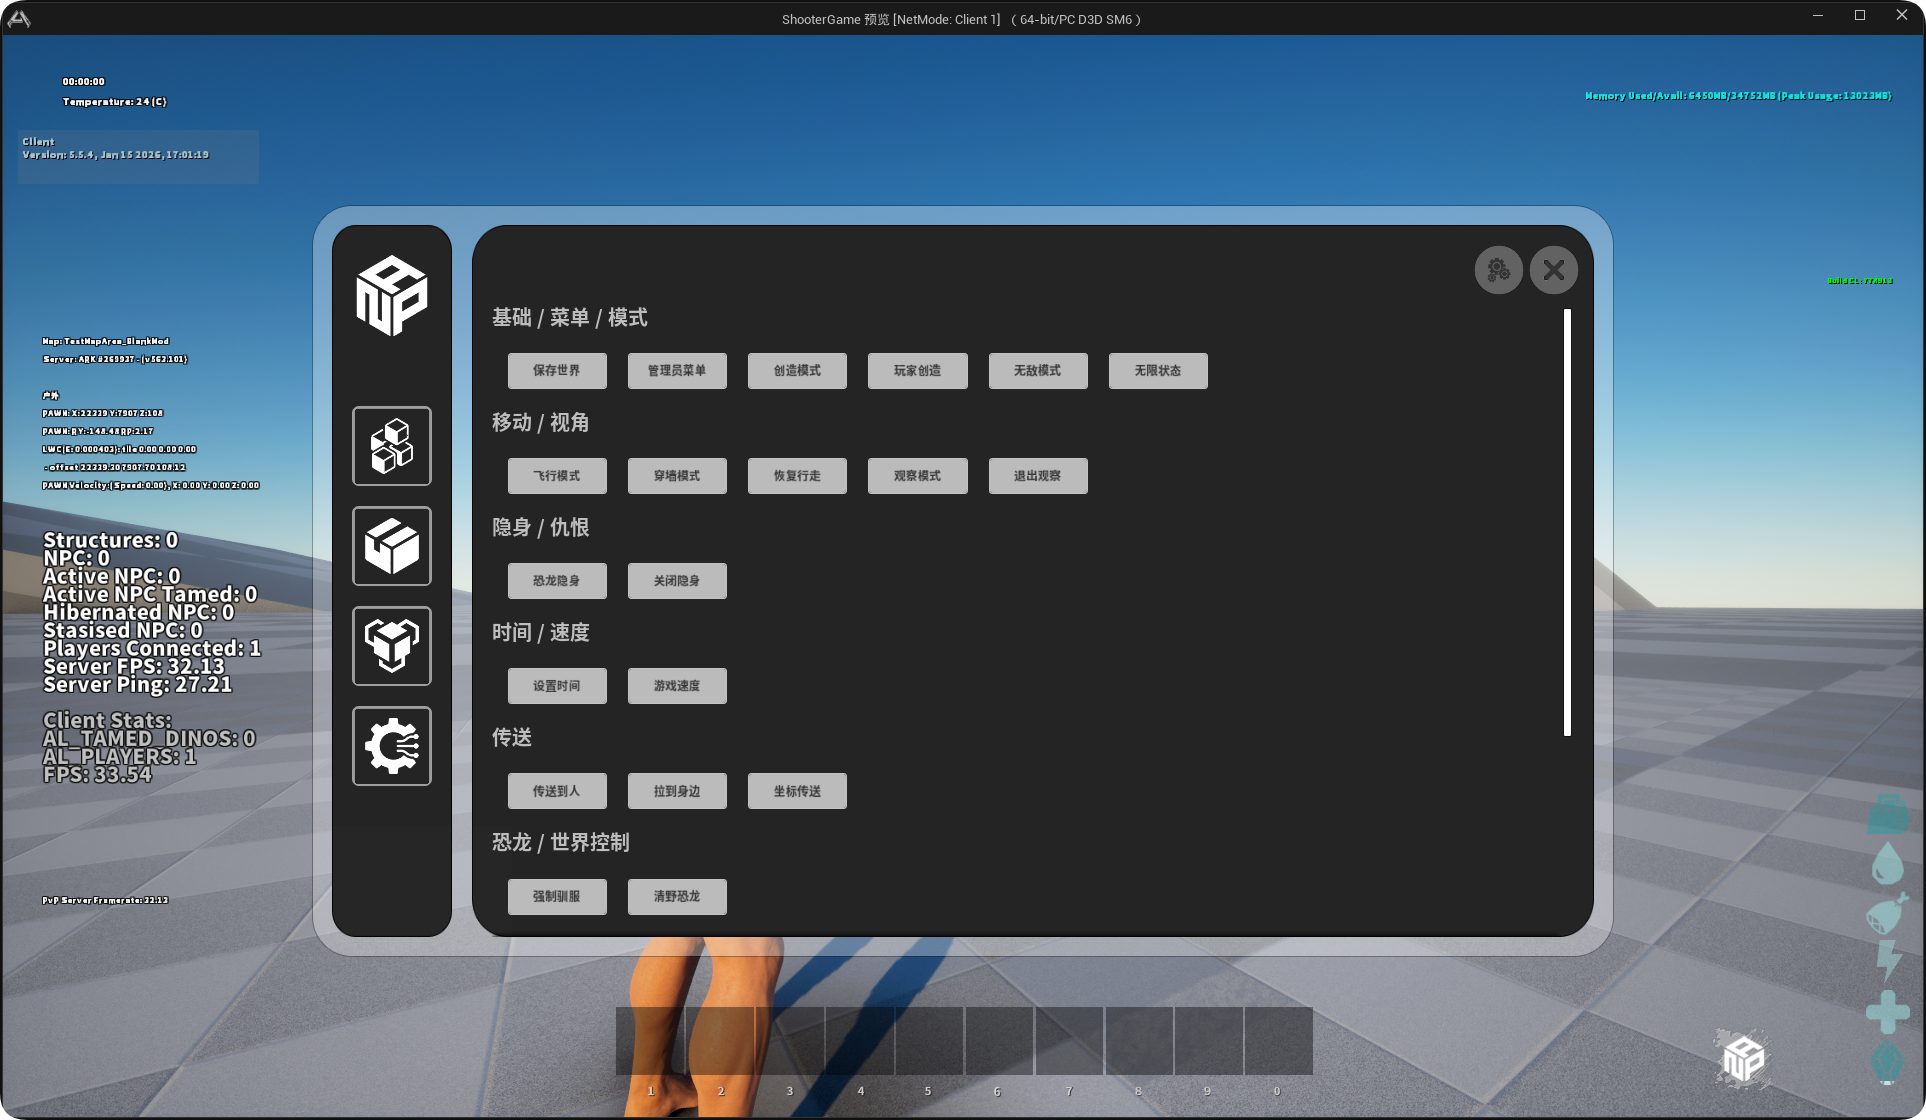The image size is (1926, 1120).
Task: Click the stacked cubes sidebar icon
Action: click(392, 446)
